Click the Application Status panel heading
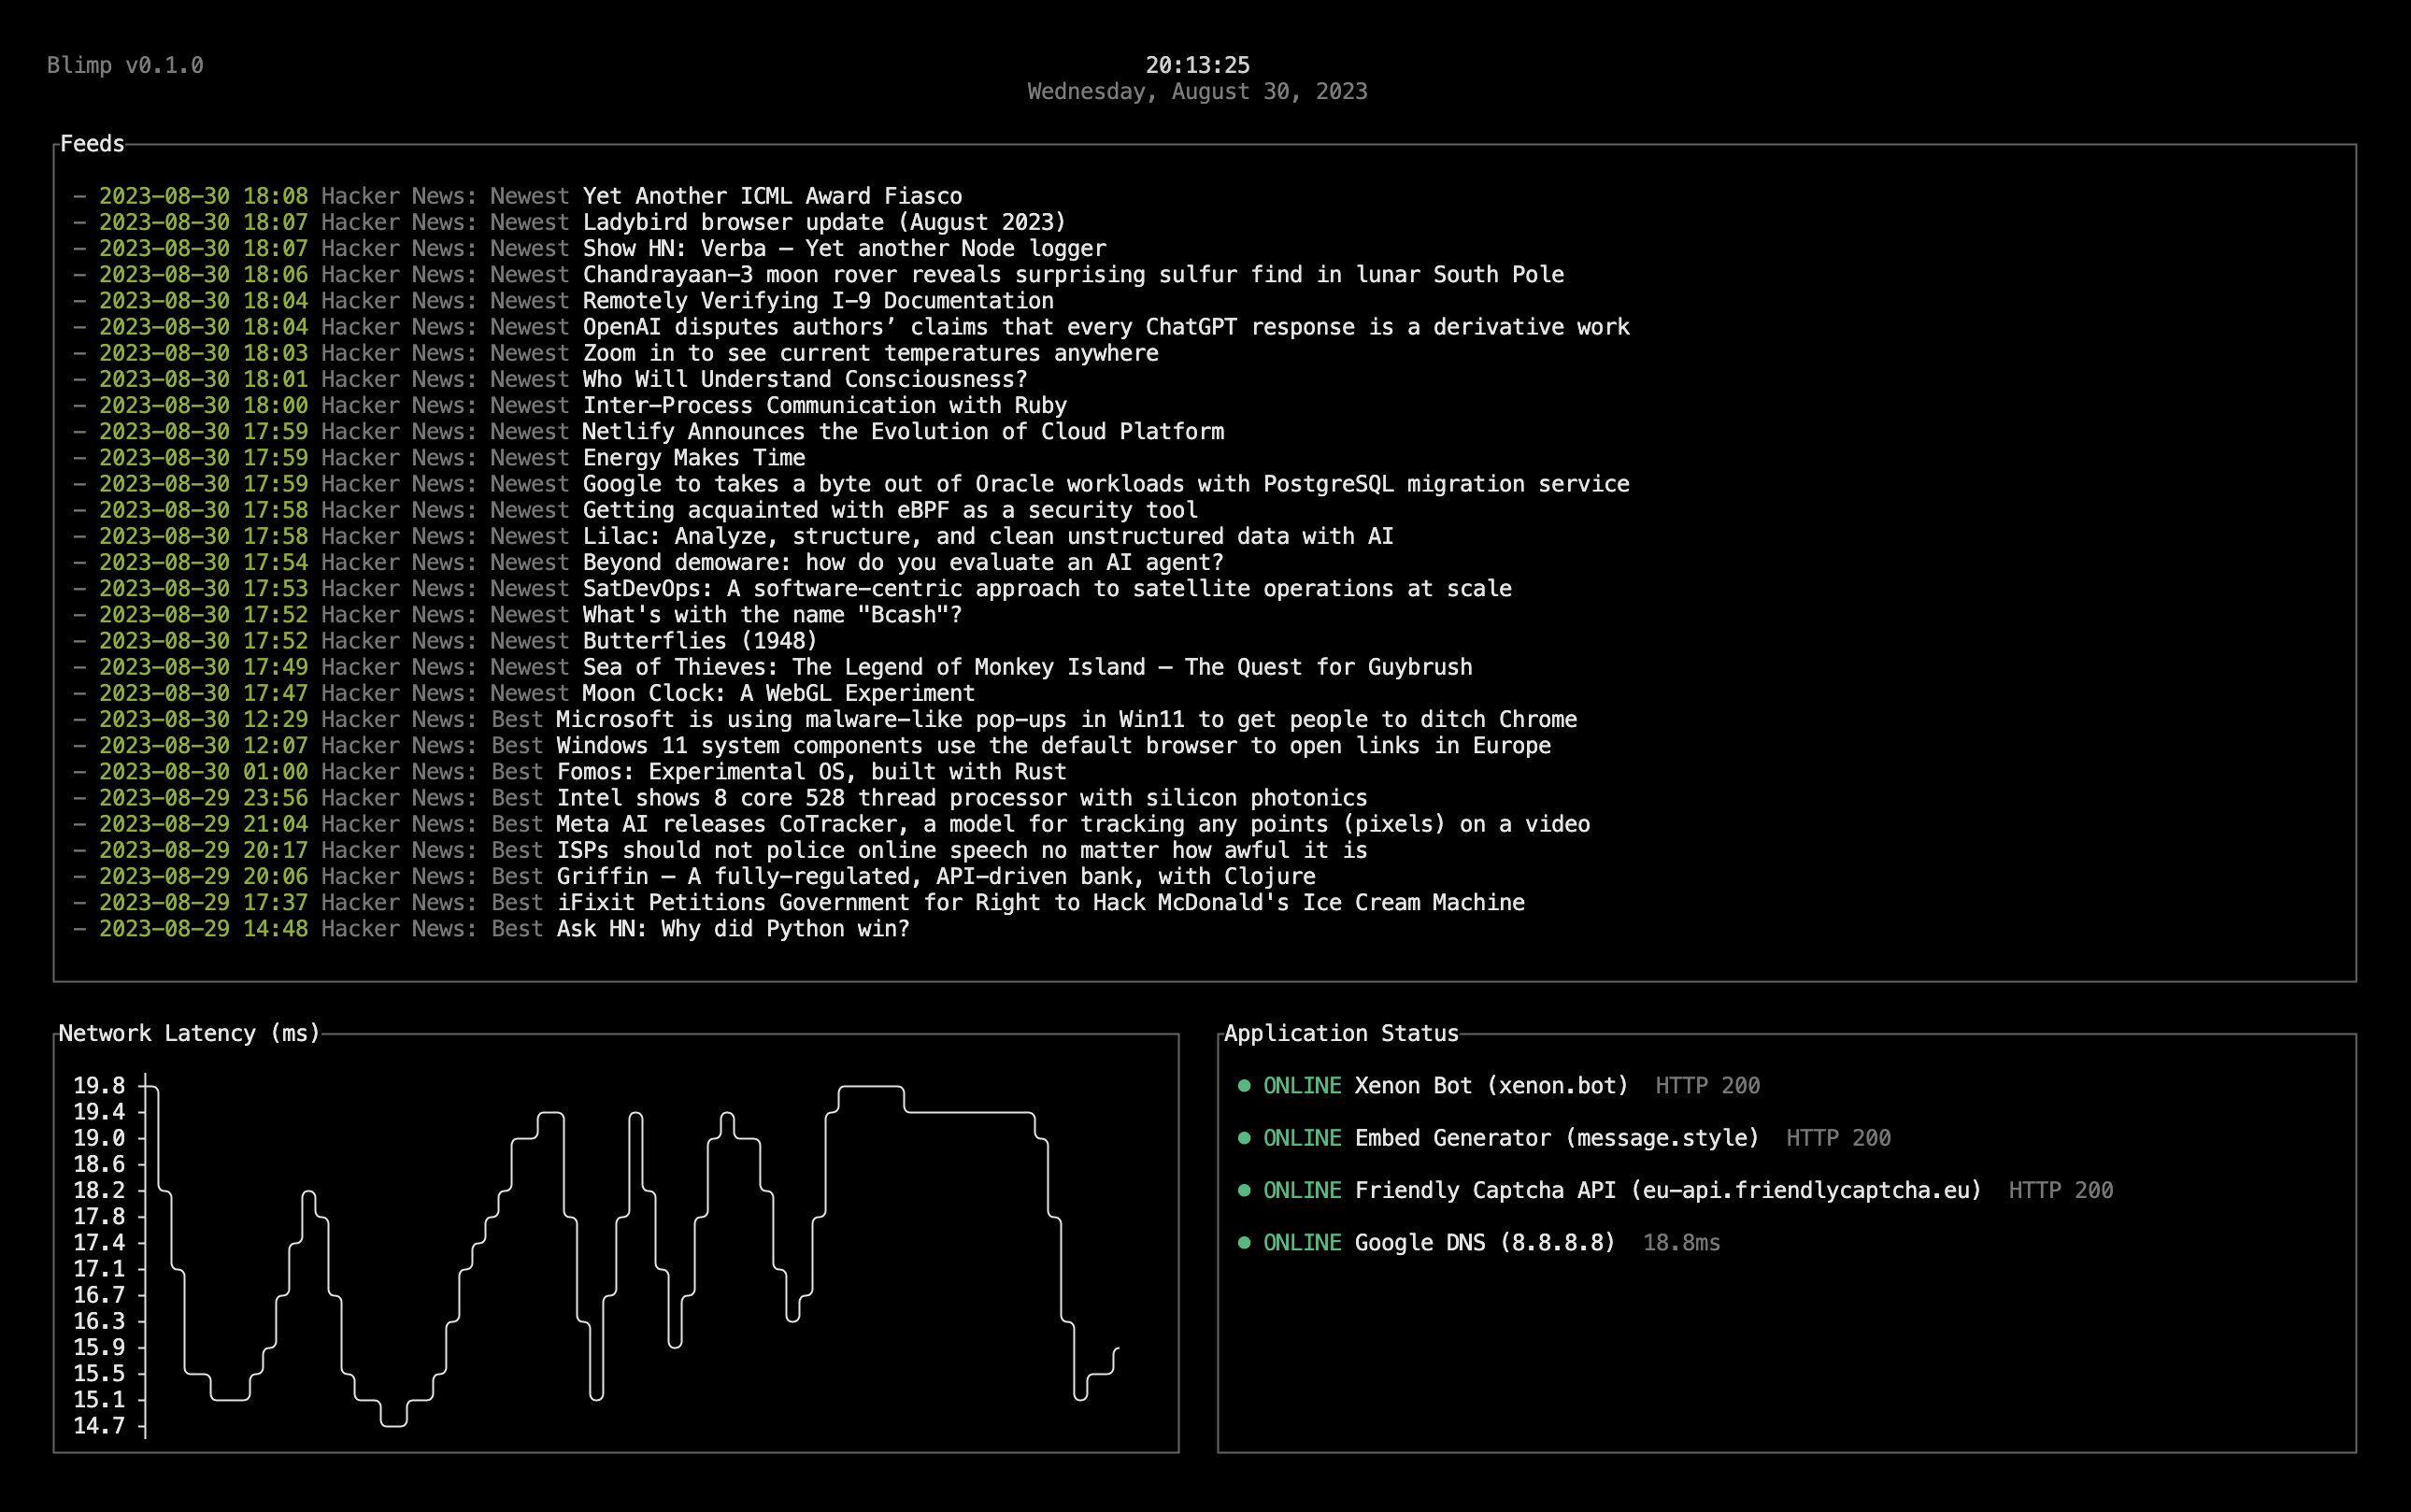Screen dimensions: 2411x1512 coord(1340,1033)
